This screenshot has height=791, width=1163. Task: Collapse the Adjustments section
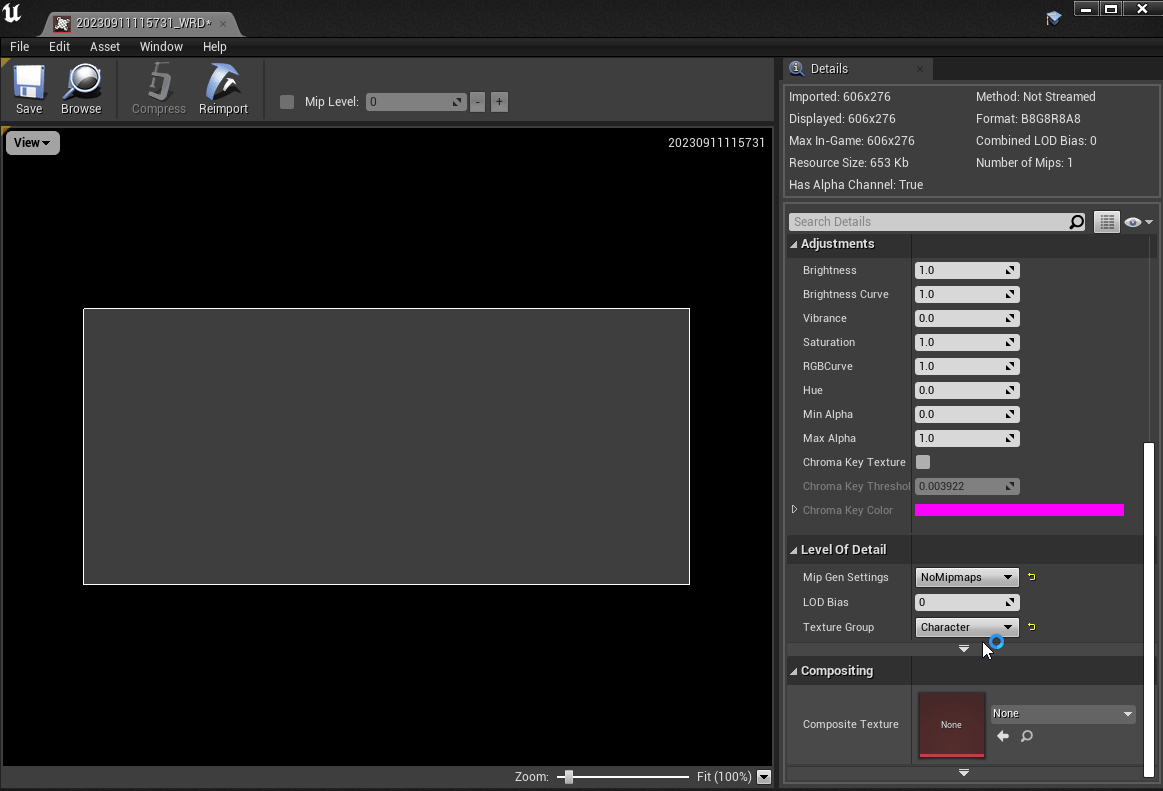point(794,245)
